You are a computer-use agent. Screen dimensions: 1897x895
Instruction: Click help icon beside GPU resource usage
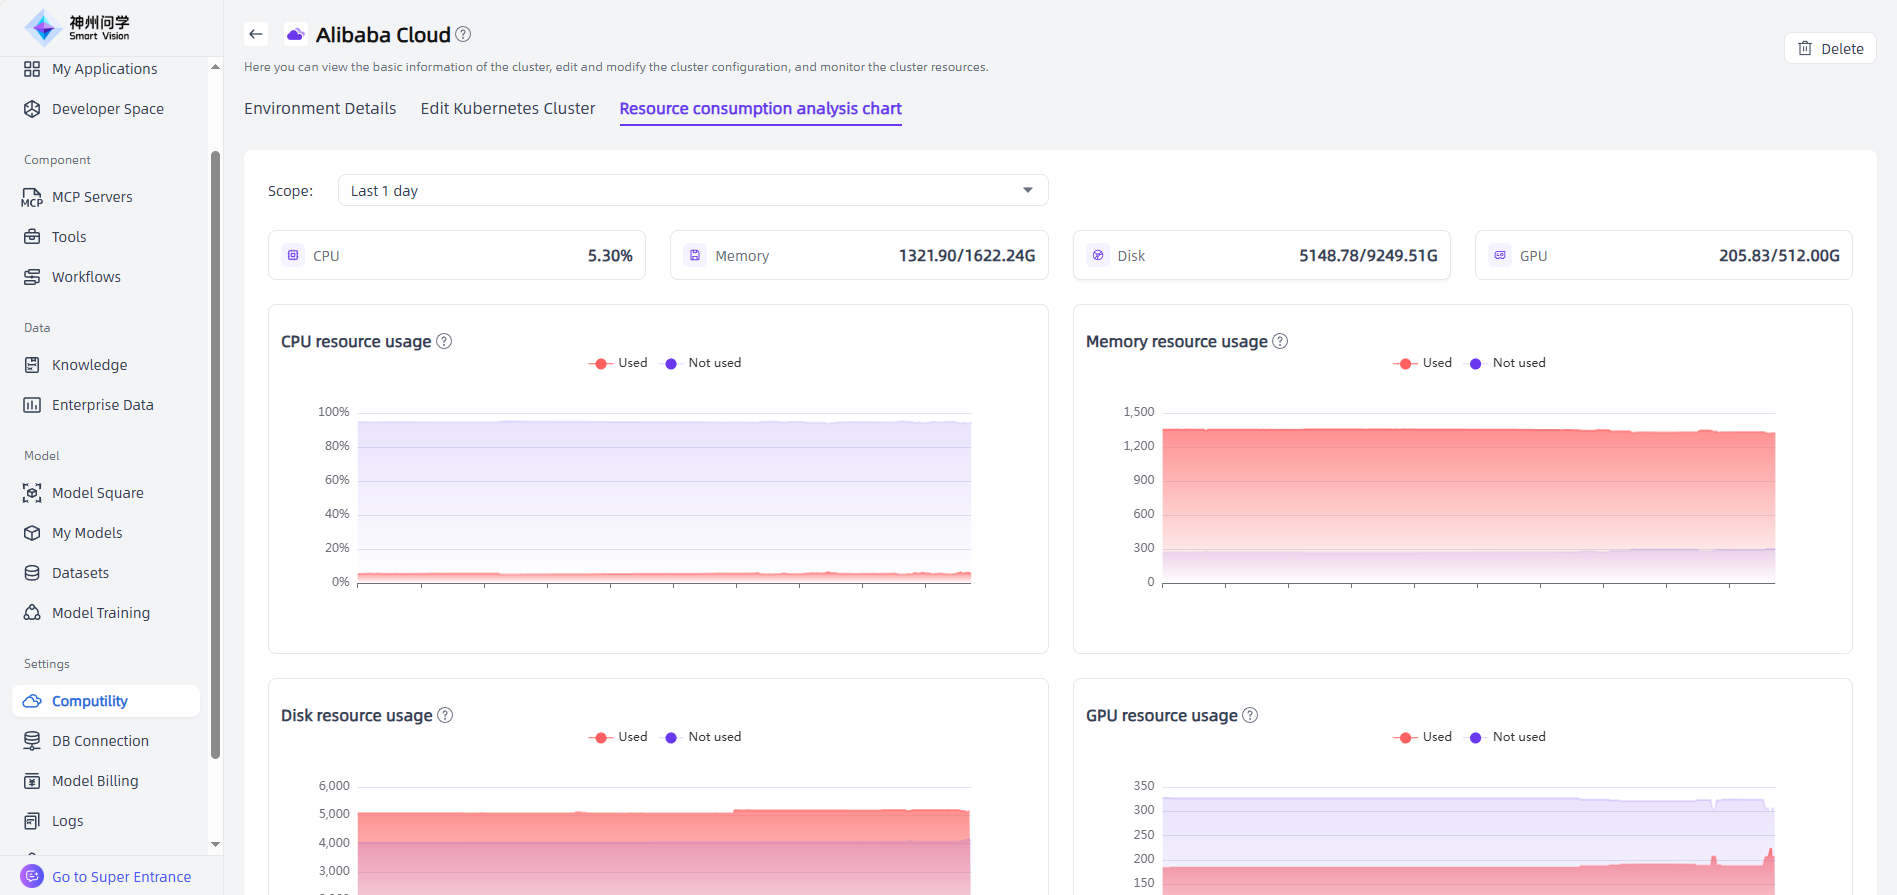point(1250,715)
